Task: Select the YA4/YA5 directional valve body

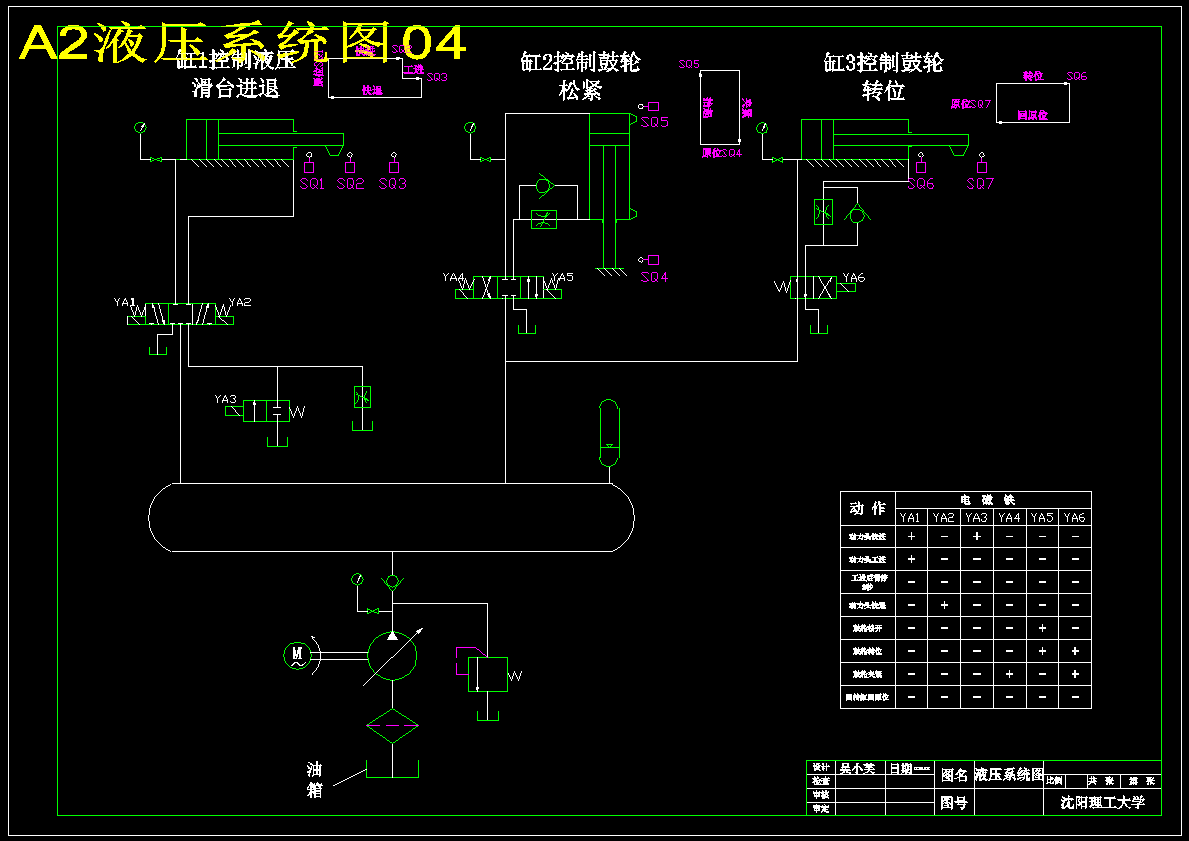Action: point(509,288)
